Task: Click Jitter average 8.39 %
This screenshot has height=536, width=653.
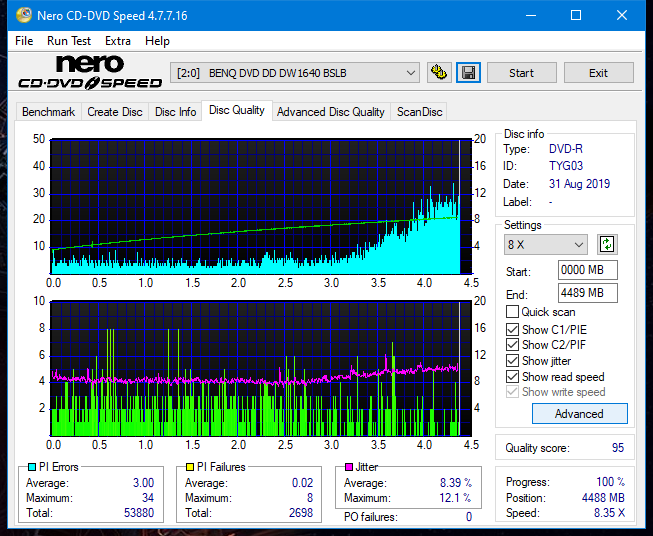Action: tap(456, 483)
